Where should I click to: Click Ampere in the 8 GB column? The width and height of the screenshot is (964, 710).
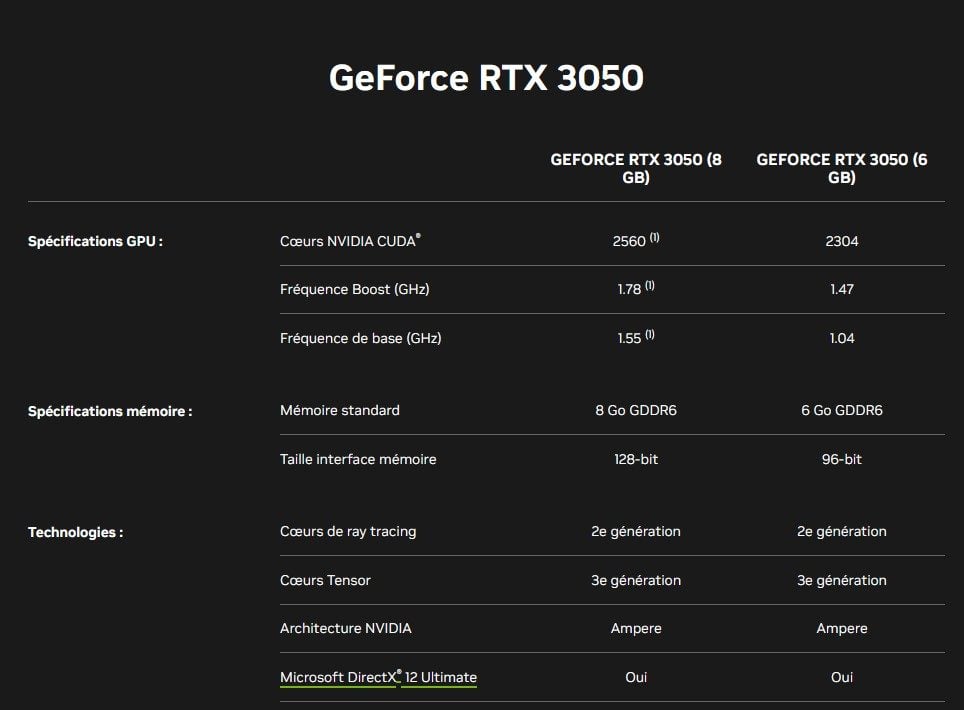[x=636, y=628]
